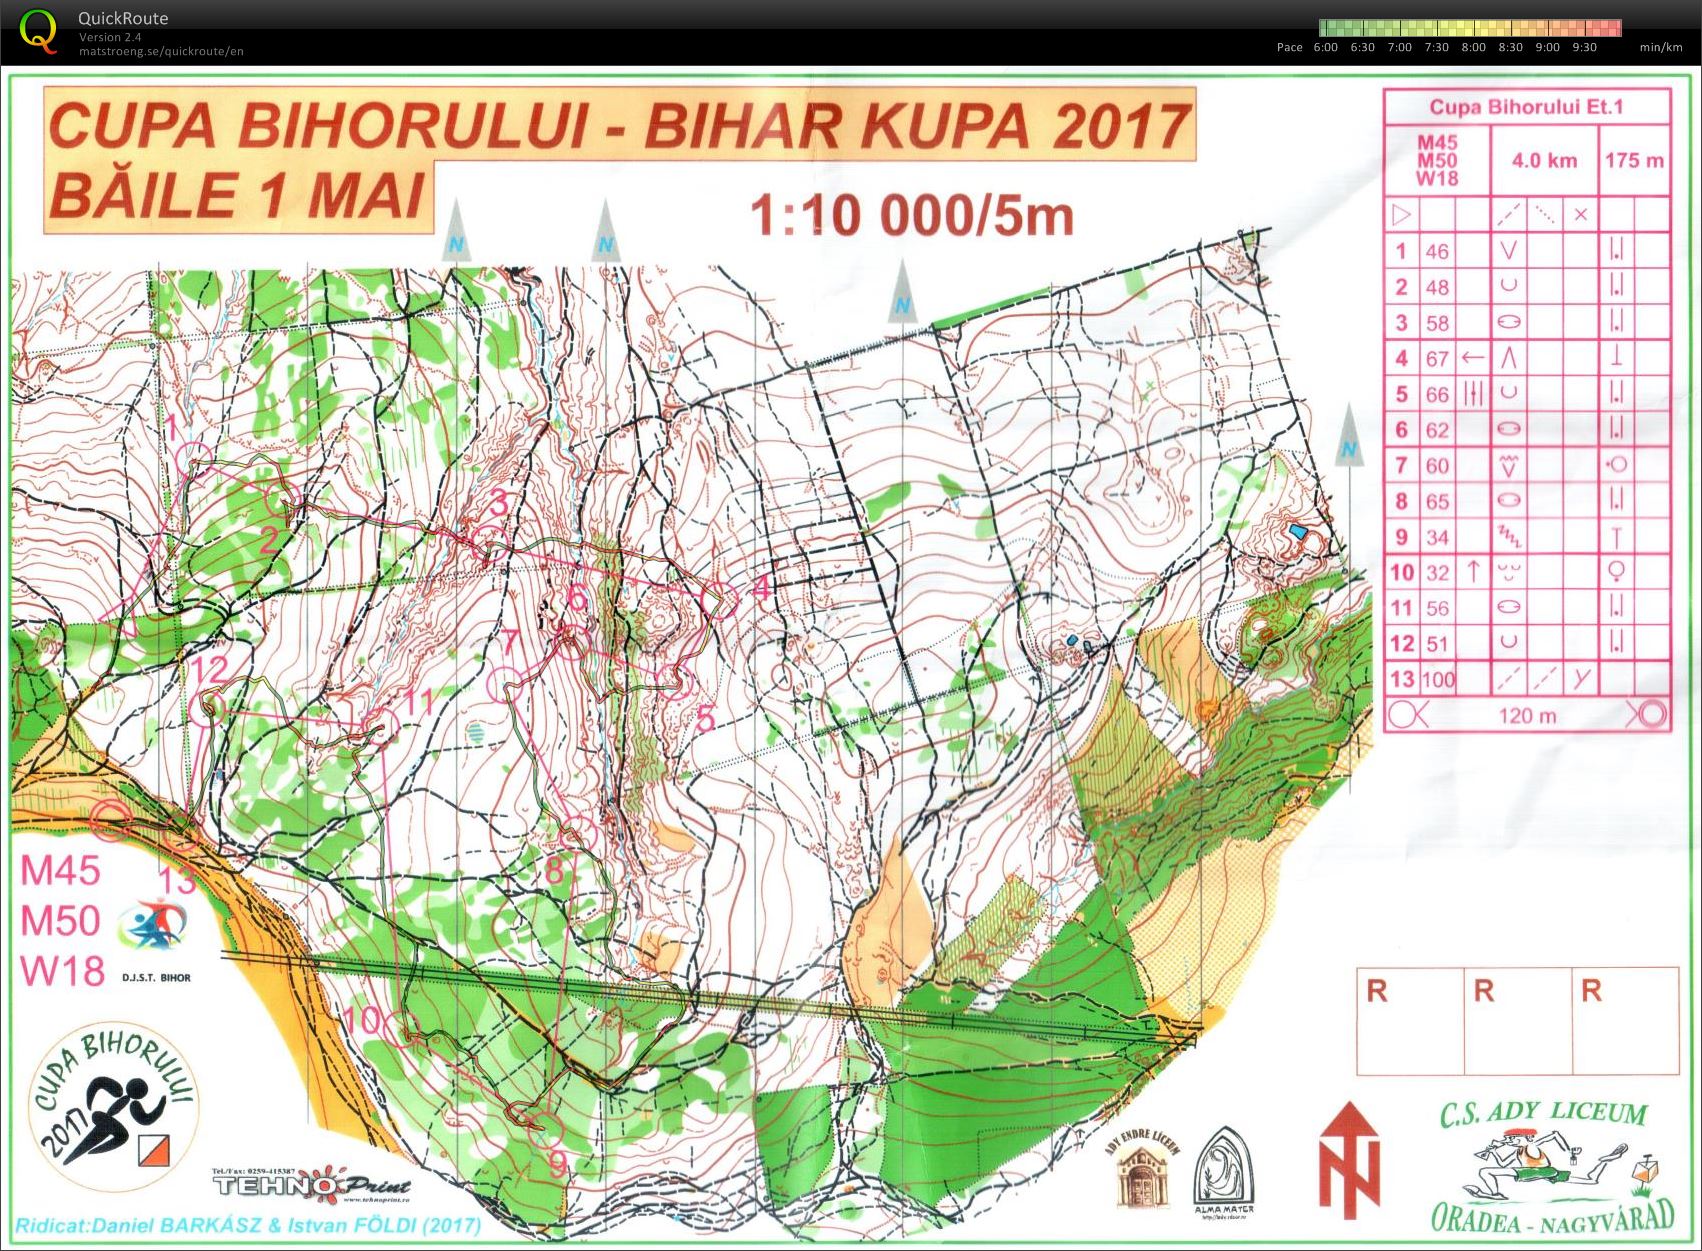Click control circle 11 on the map

pos(380,725)
